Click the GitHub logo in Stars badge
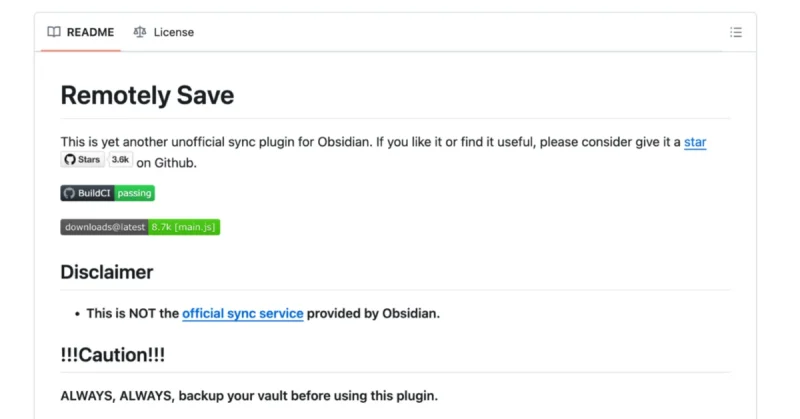Viewport: 800px width, 419px height. (70, 160)
